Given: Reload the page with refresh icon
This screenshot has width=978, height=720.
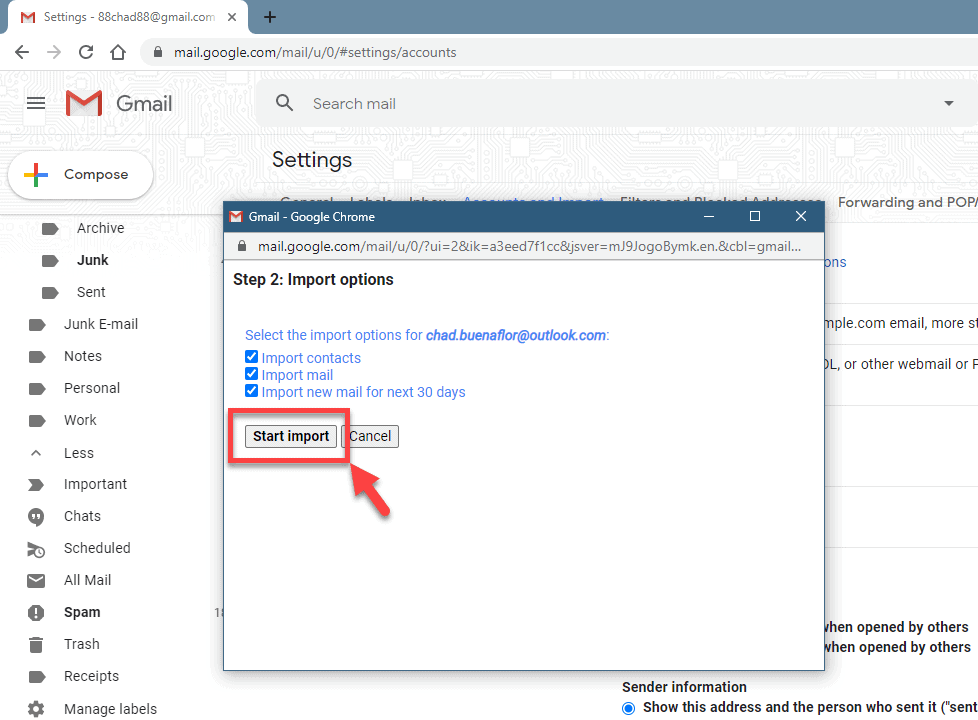Looking at the screenshot, I should [86, 52].
